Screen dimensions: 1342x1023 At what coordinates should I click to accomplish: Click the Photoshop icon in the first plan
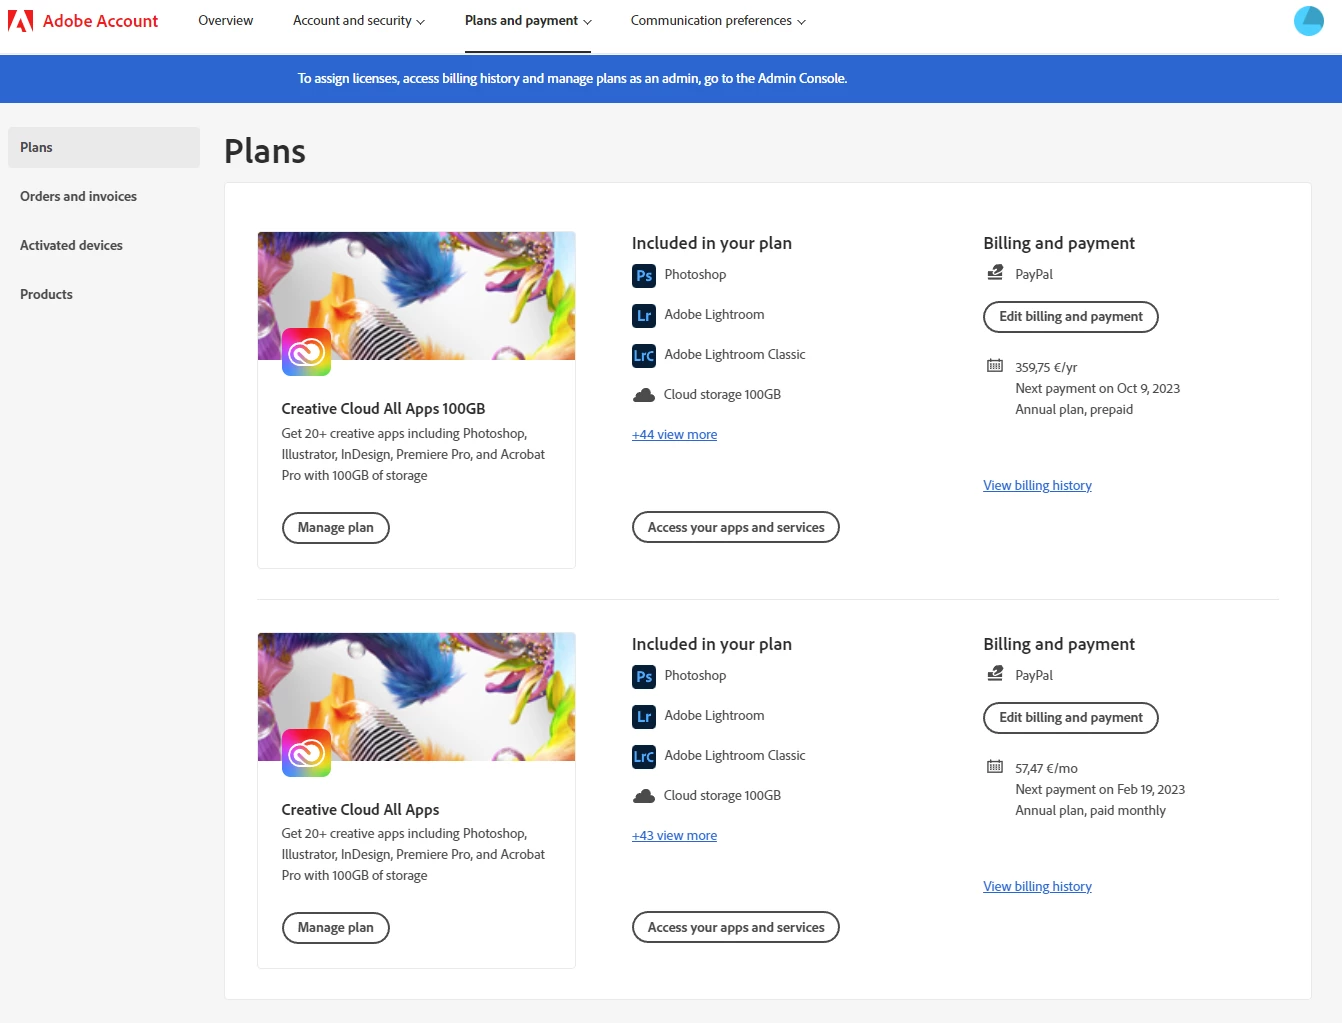(x=644, y=275)
